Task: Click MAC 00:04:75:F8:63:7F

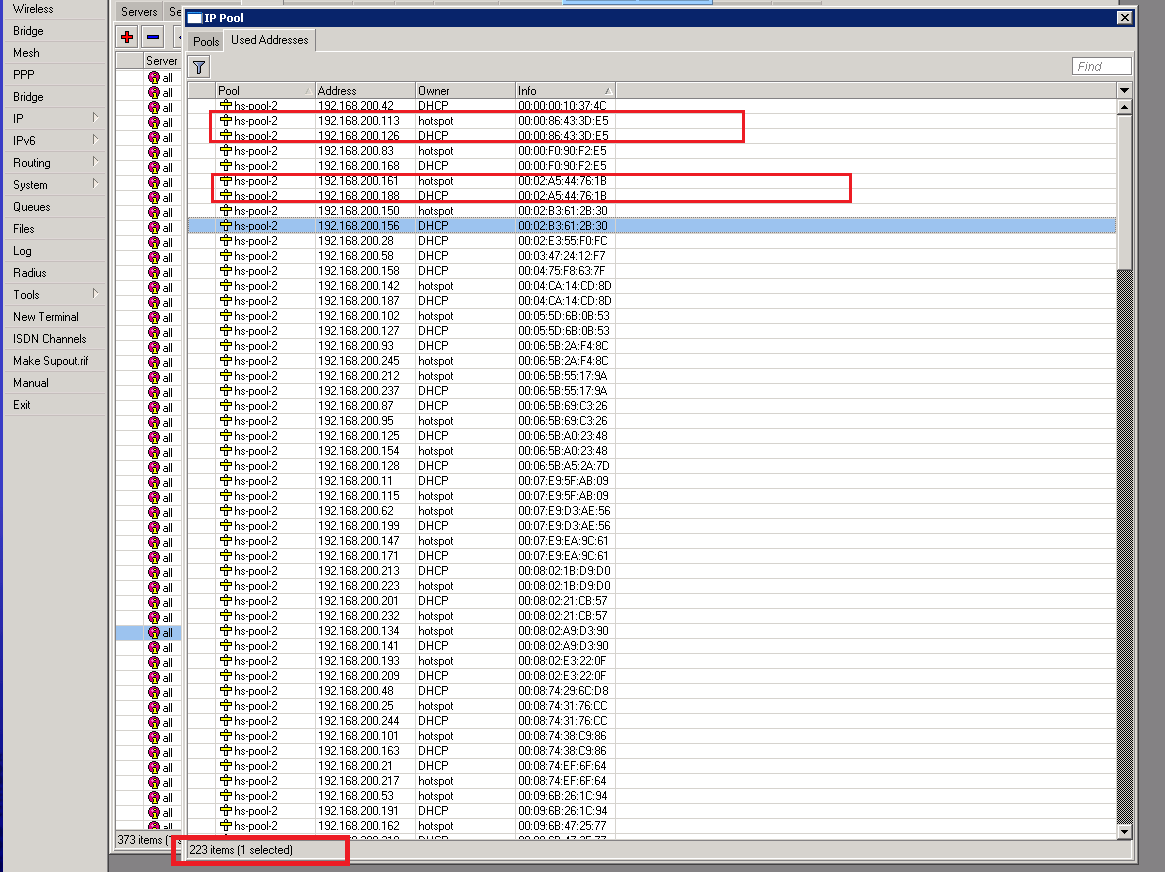Action: pyautogui.click(x=562, y=271)
